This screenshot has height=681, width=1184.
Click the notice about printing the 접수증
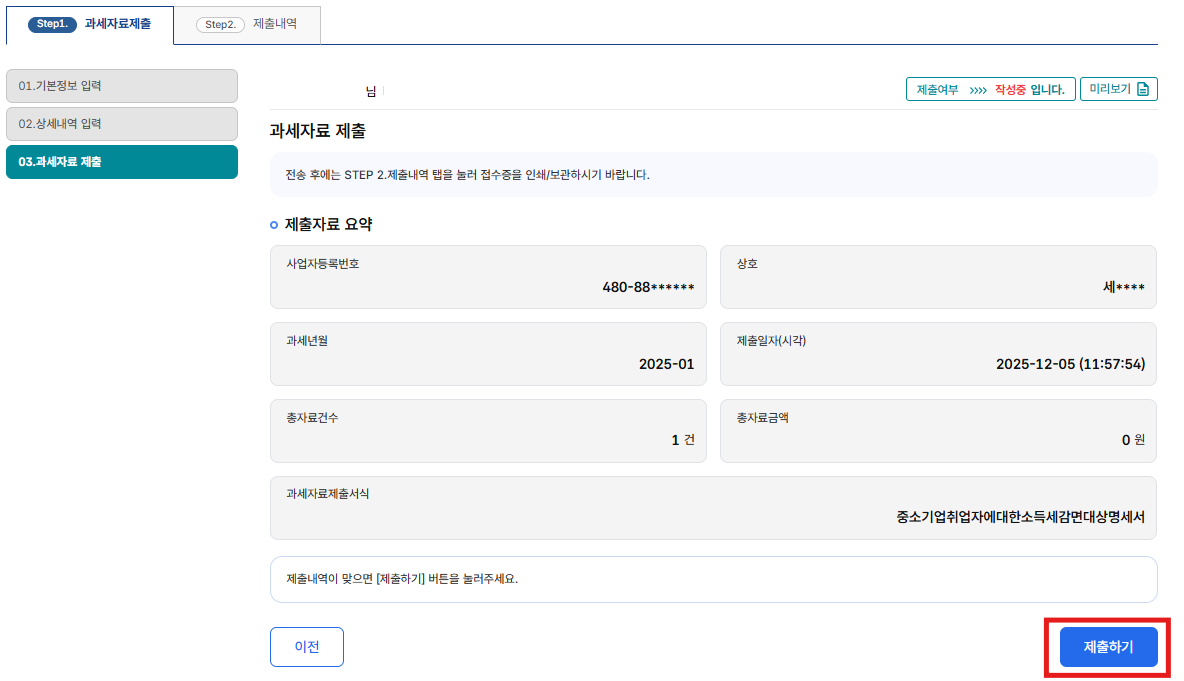point(713,175)
